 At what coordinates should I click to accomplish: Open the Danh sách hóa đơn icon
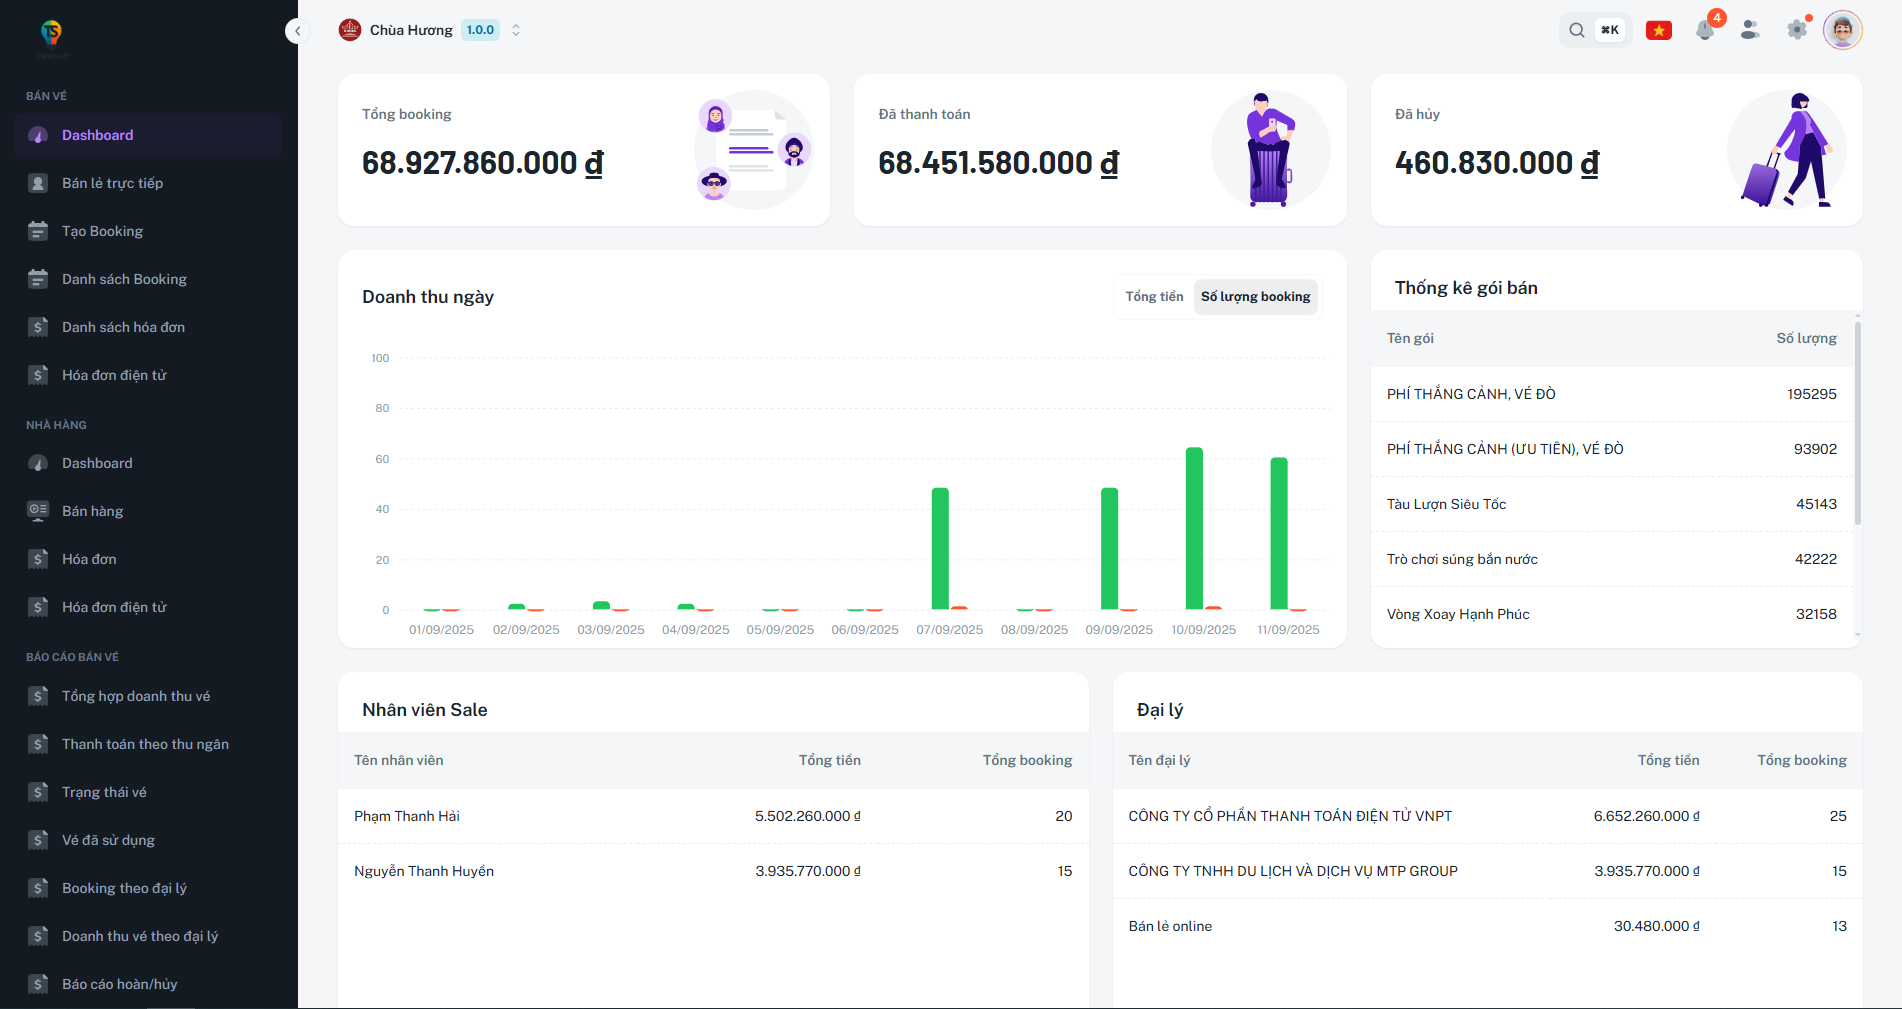(x=38, y=327)
